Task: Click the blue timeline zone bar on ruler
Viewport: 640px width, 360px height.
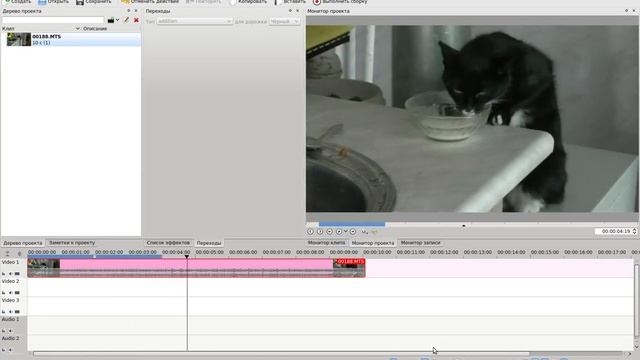Action: tap(95, 256)
